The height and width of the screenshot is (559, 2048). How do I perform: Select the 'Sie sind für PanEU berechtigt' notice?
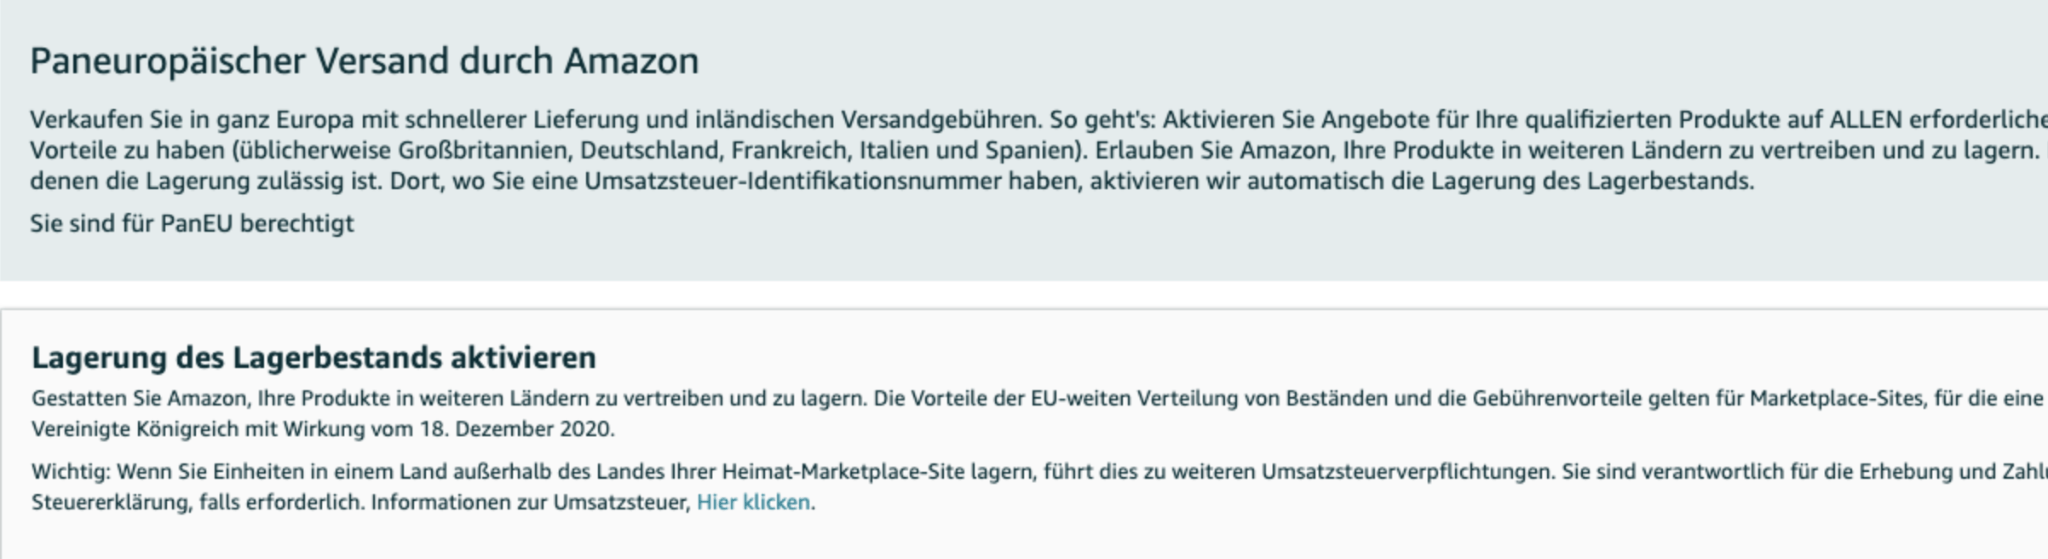click(x=192, y=223)
